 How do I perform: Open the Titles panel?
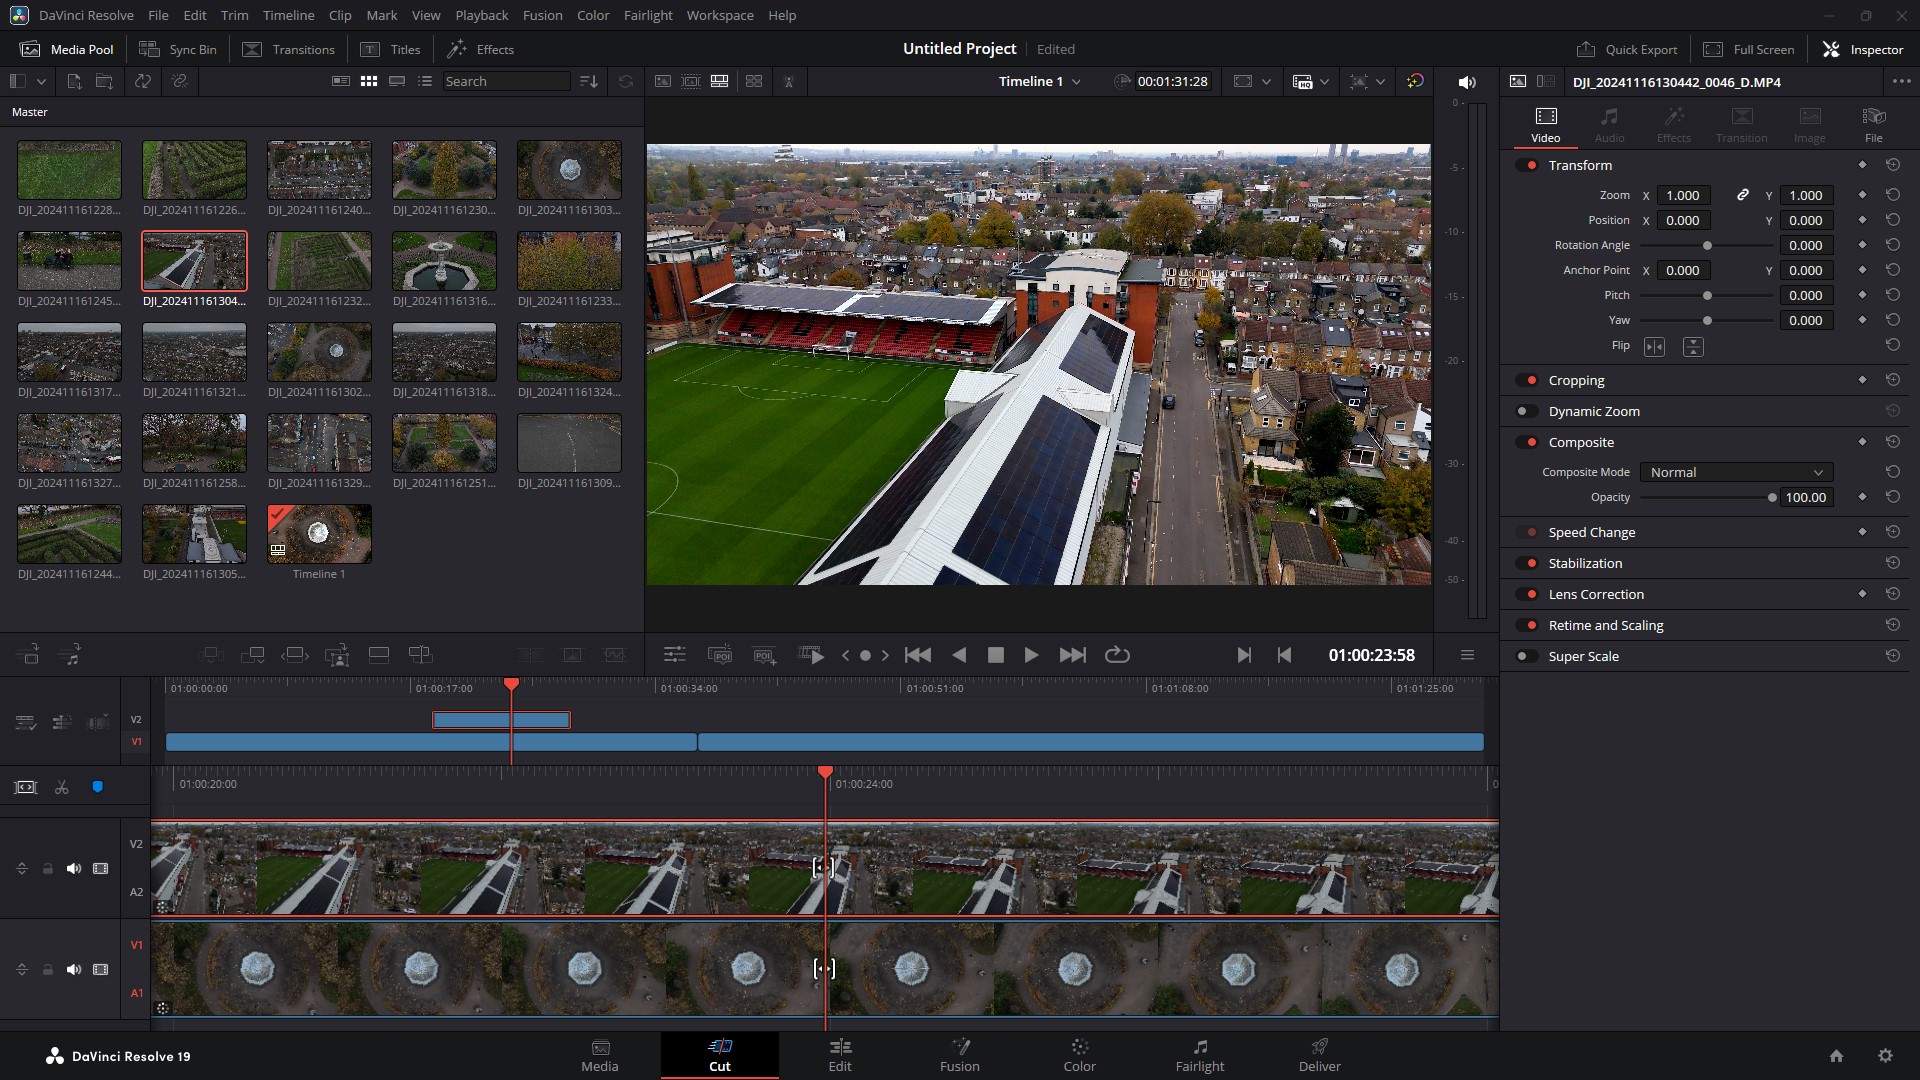pos(391,49)
